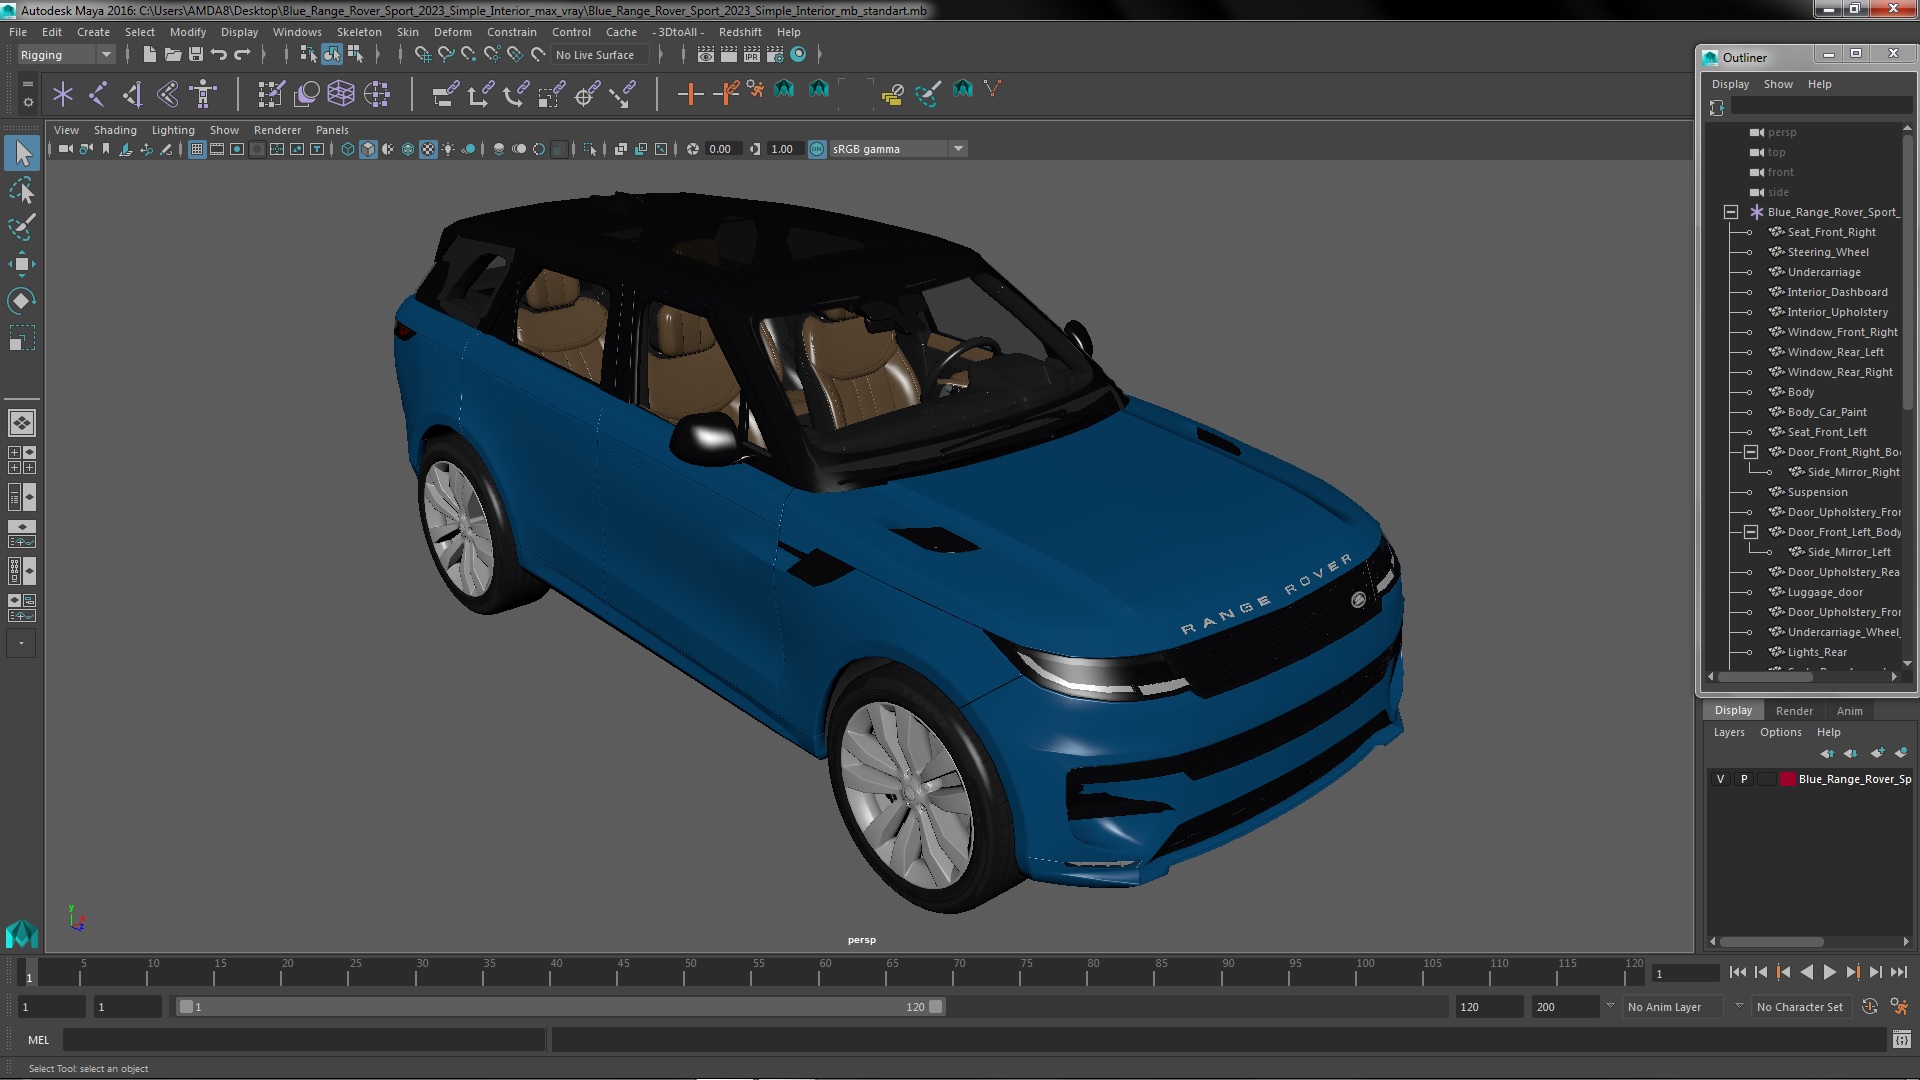The height and width of the screenshot is (1080, 1920).
Task: Click the Play backward button
Action: (x=1807, y=972)
